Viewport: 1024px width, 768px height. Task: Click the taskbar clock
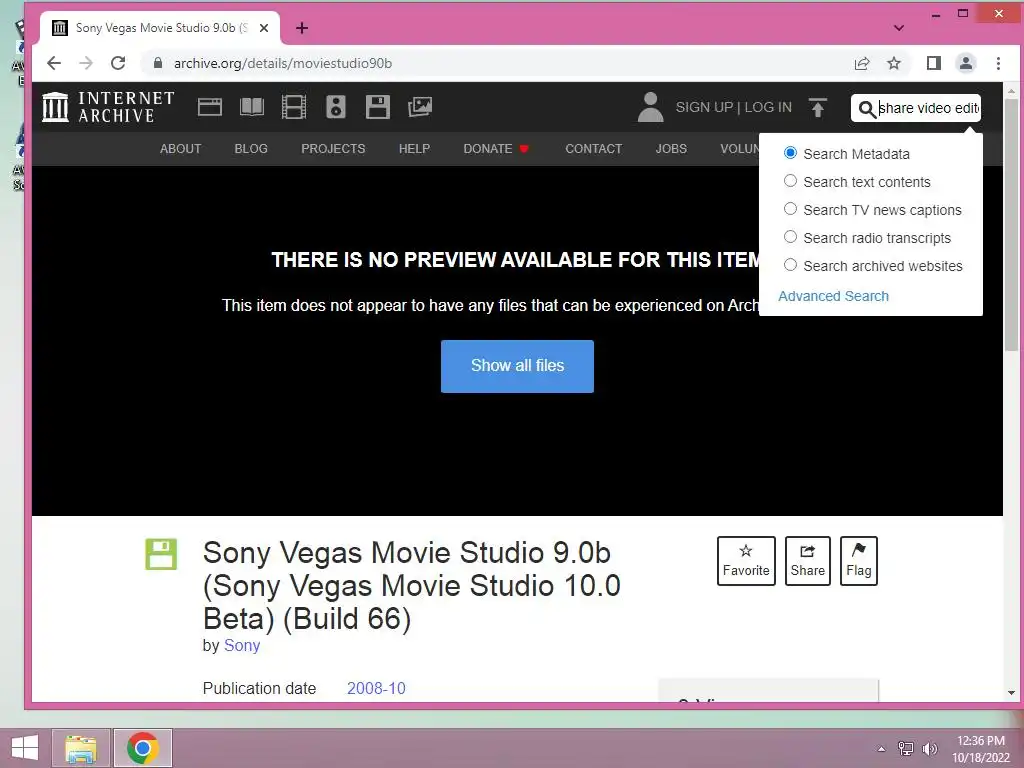click(x=980, y=749)
